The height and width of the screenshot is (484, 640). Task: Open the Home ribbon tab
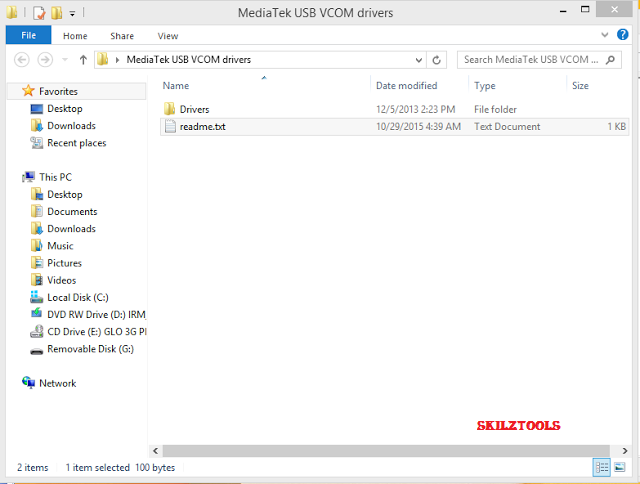point(75,36)
